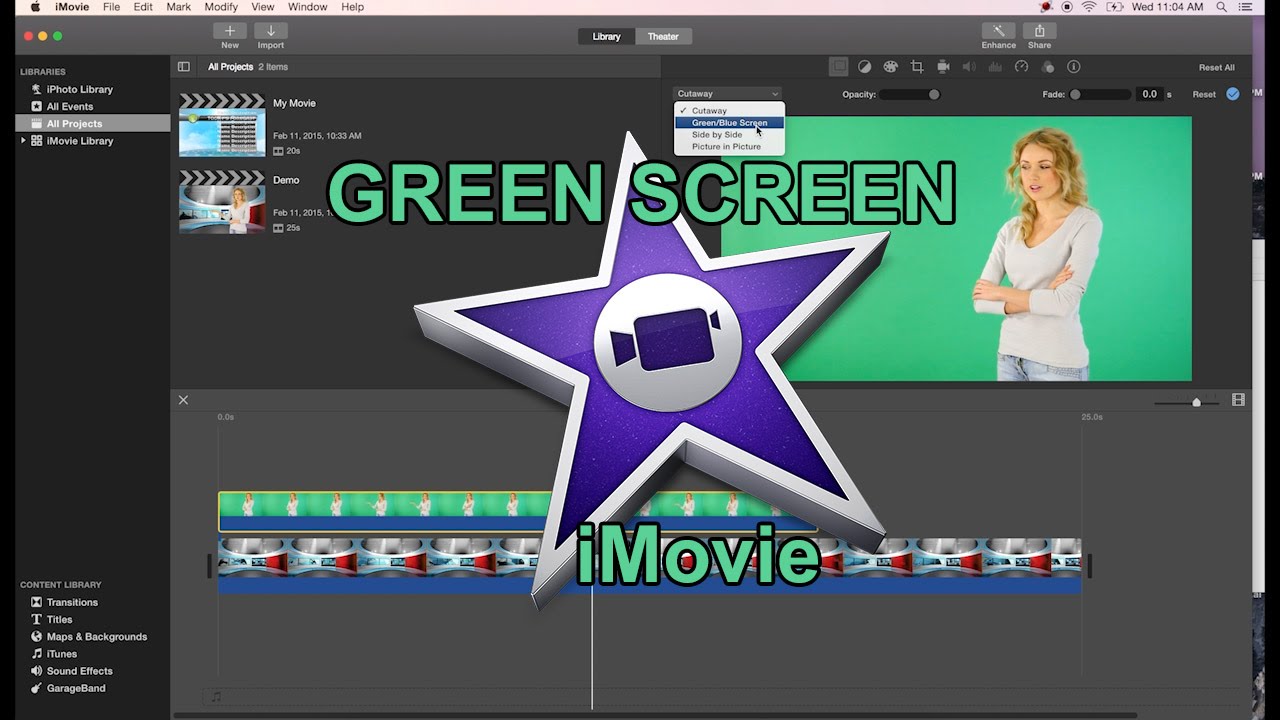Open the Help menu
The image size is (1280, 720).
pyautogui.click(x=352, y=7)
